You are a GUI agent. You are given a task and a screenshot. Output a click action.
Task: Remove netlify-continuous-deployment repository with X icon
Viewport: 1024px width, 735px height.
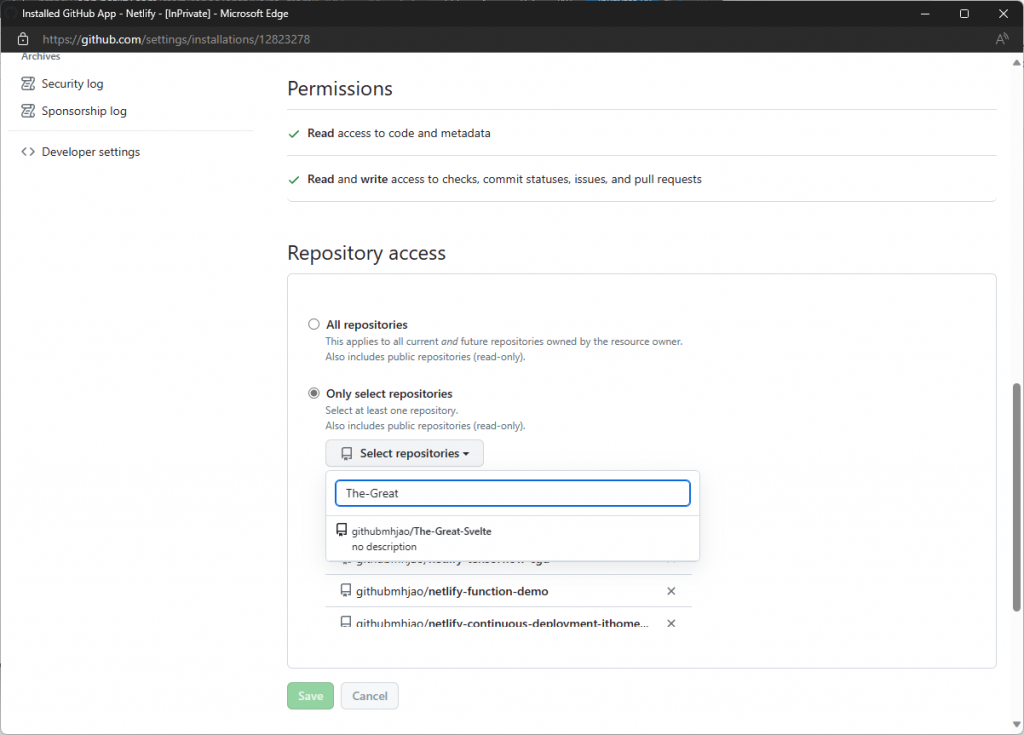671,623
